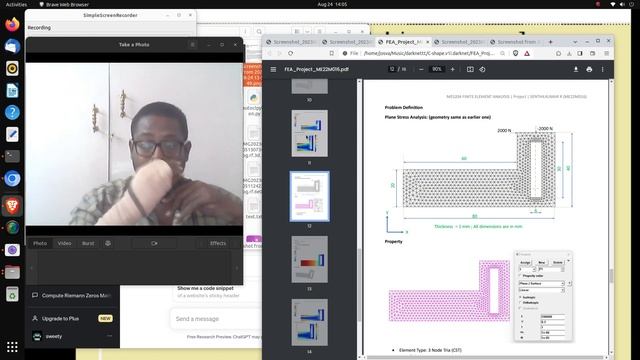Image resolution: width=640 pixels, height=360 pixels.
Task: Open the sweety account menu
Action: point(72,336)
